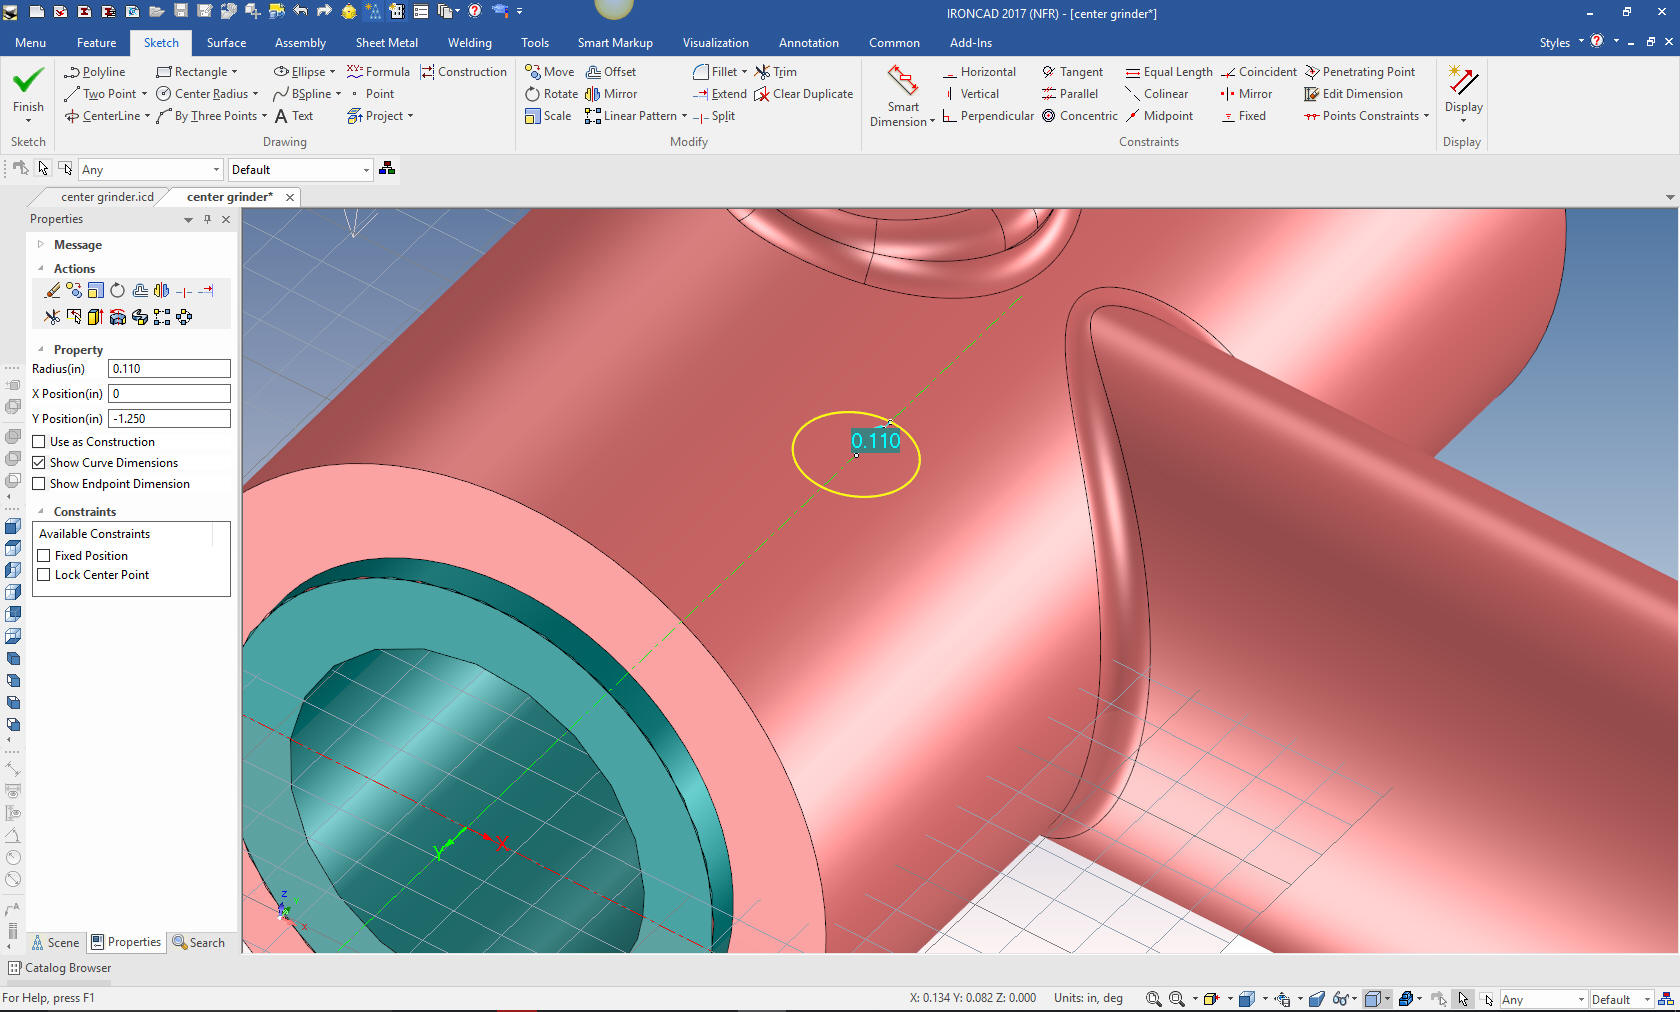
Task: Apply the Concentric constraint
Action: [1080, 116]
